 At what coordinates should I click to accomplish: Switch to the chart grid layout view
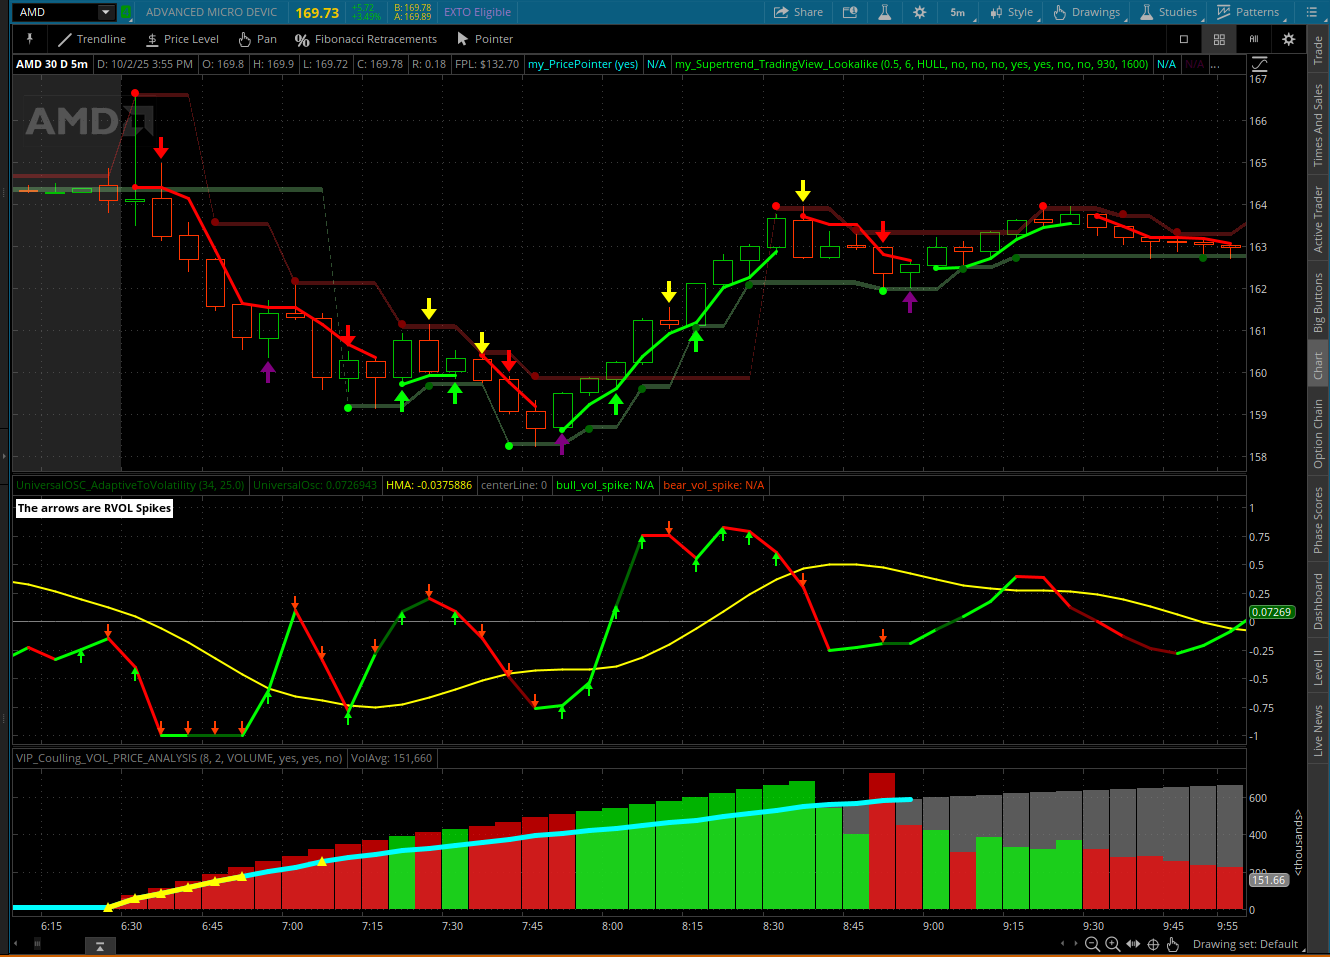[1219, 39]
